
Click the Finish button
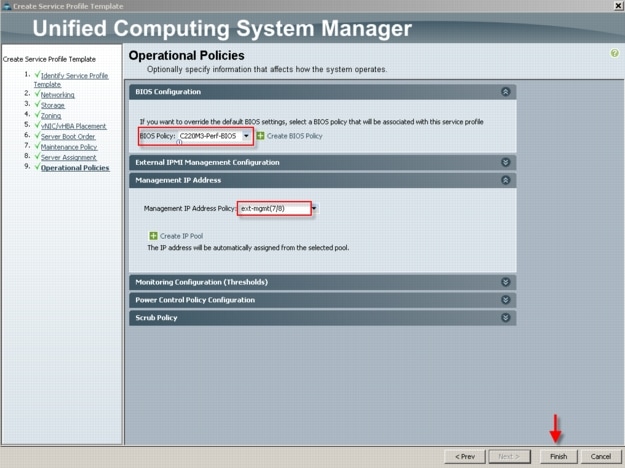[558, 456]
